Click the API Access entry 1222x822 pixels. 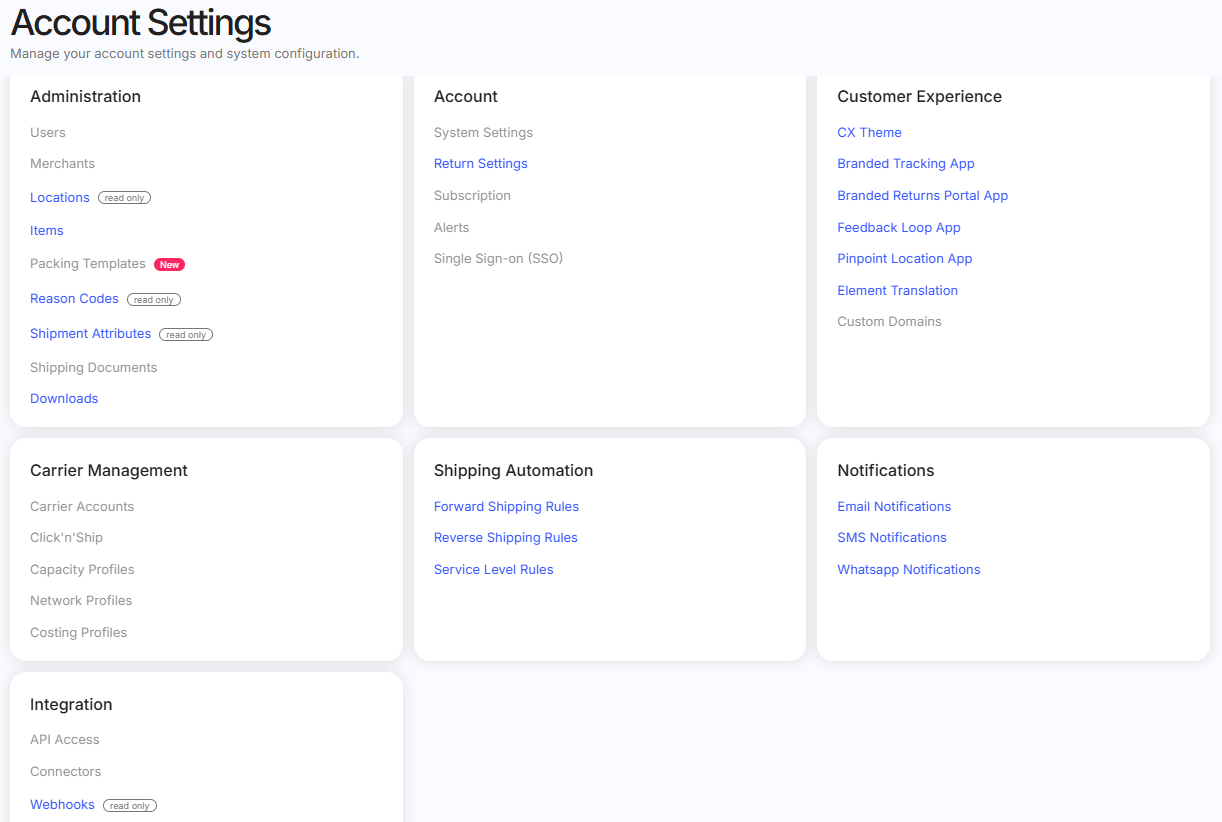coord(65,740)
